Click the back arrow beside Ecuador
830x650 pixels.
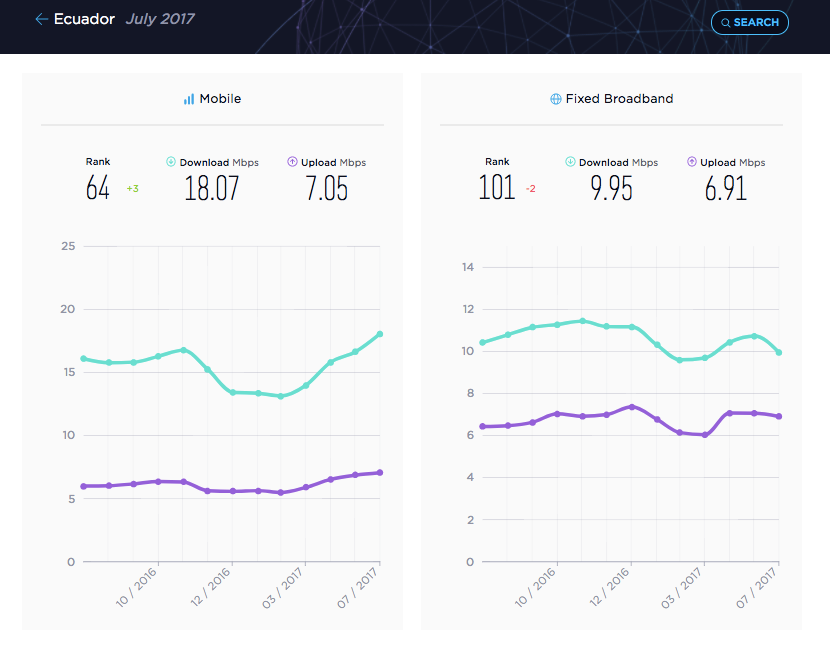coord(41,20)
